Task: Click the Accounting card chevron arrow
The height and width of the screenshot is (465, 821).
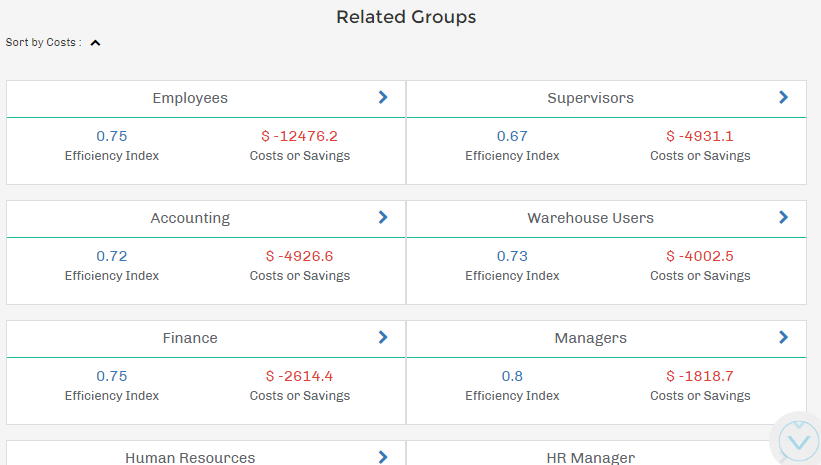Action: (383, 218)
